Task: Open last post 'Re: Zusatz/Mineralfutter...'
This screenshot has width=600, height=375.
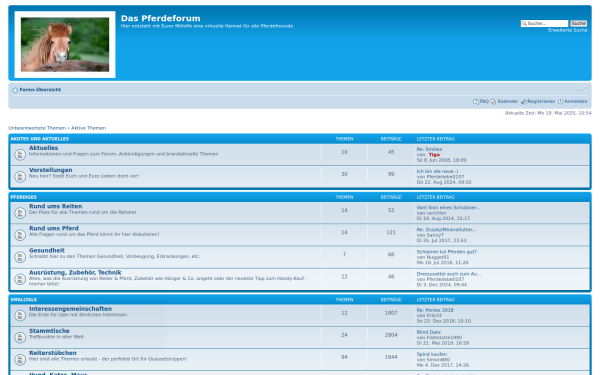Action: point(446,230)
